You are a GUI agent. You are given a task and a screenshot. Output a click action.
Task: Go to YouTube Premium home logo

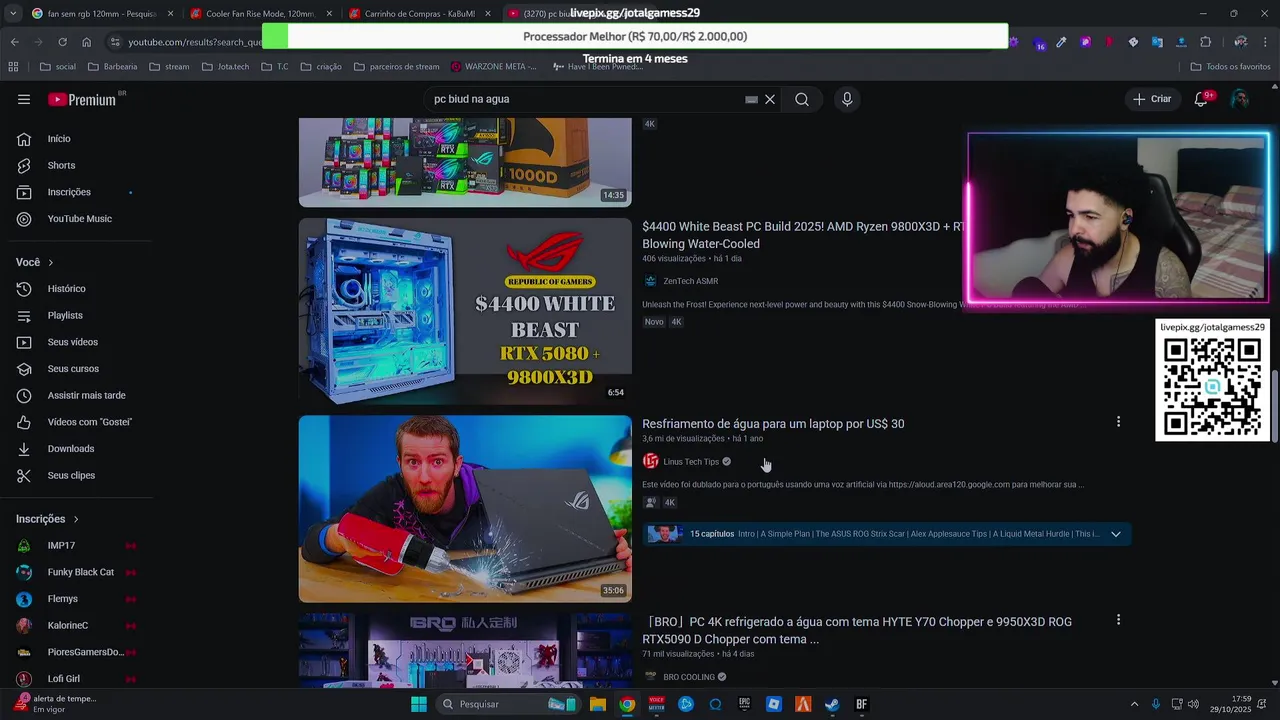pyautogui.click(x=82, y=99)
